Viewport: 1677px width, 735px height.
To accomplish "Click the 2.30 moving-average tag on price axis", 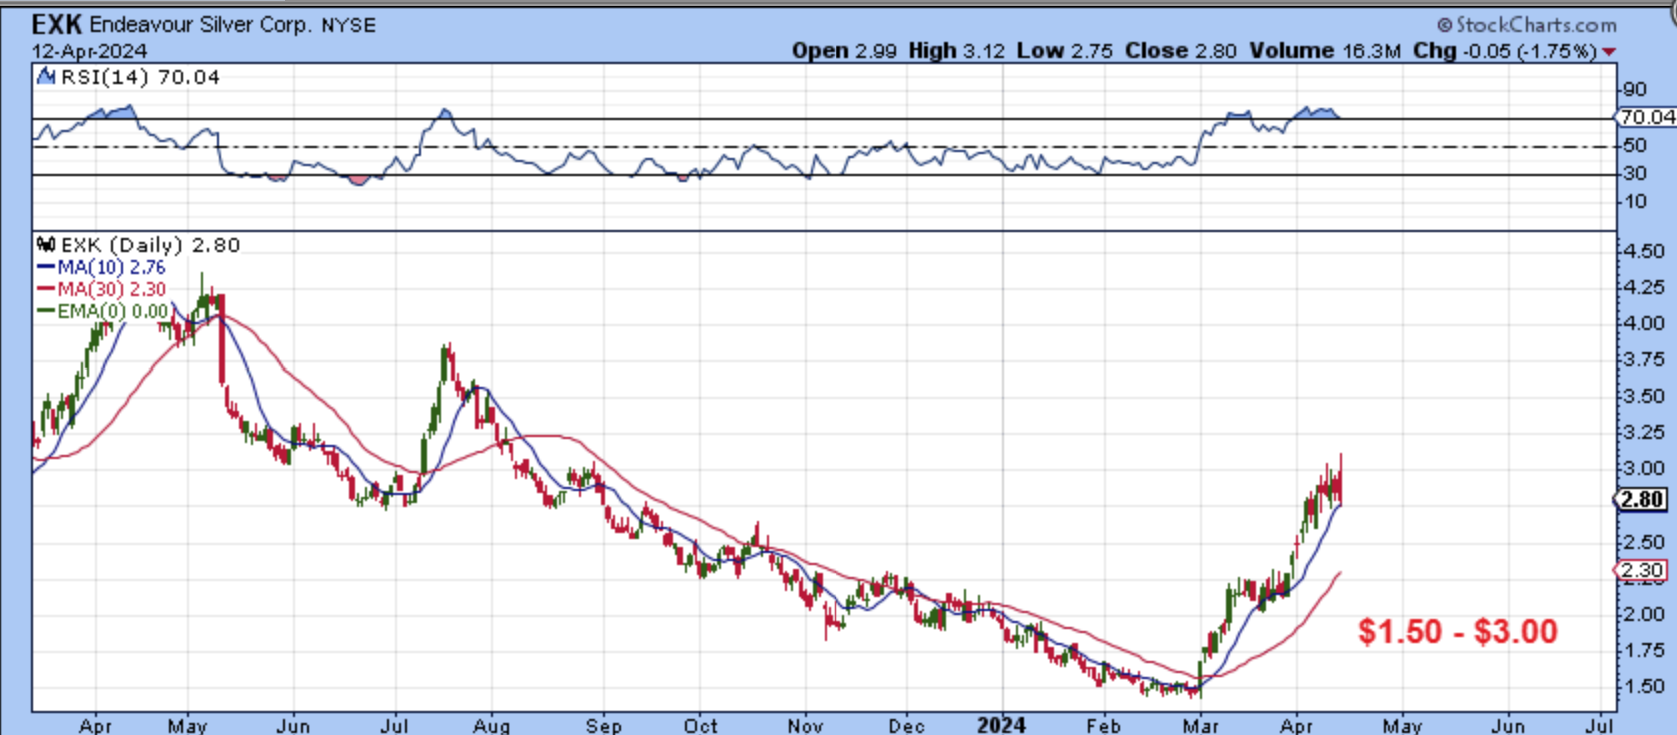I will (x=1641, y=571).
